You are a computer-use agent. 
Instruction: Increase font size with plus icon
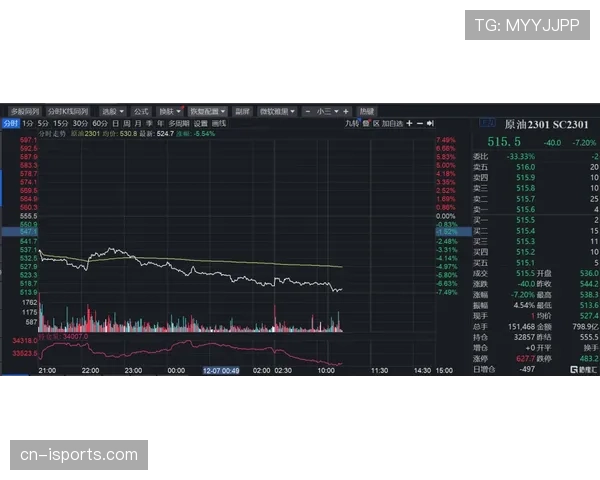pyautogui.click(x=346, y=111)
